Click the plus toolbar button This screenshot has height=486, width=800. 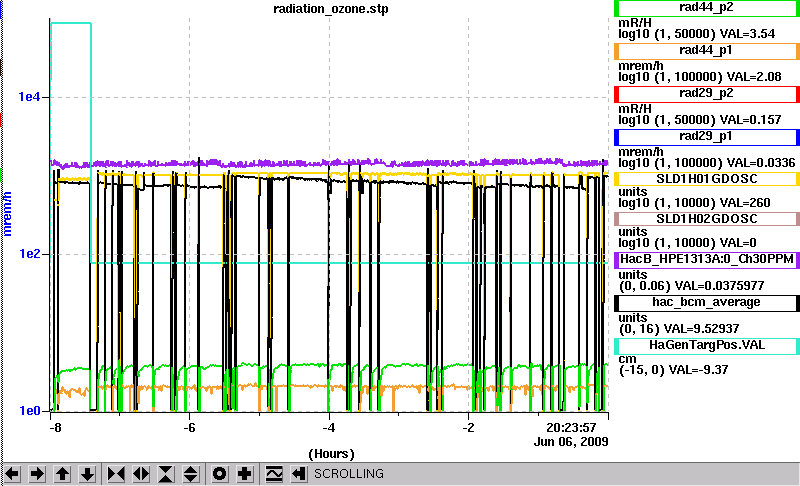coord(244,474)
